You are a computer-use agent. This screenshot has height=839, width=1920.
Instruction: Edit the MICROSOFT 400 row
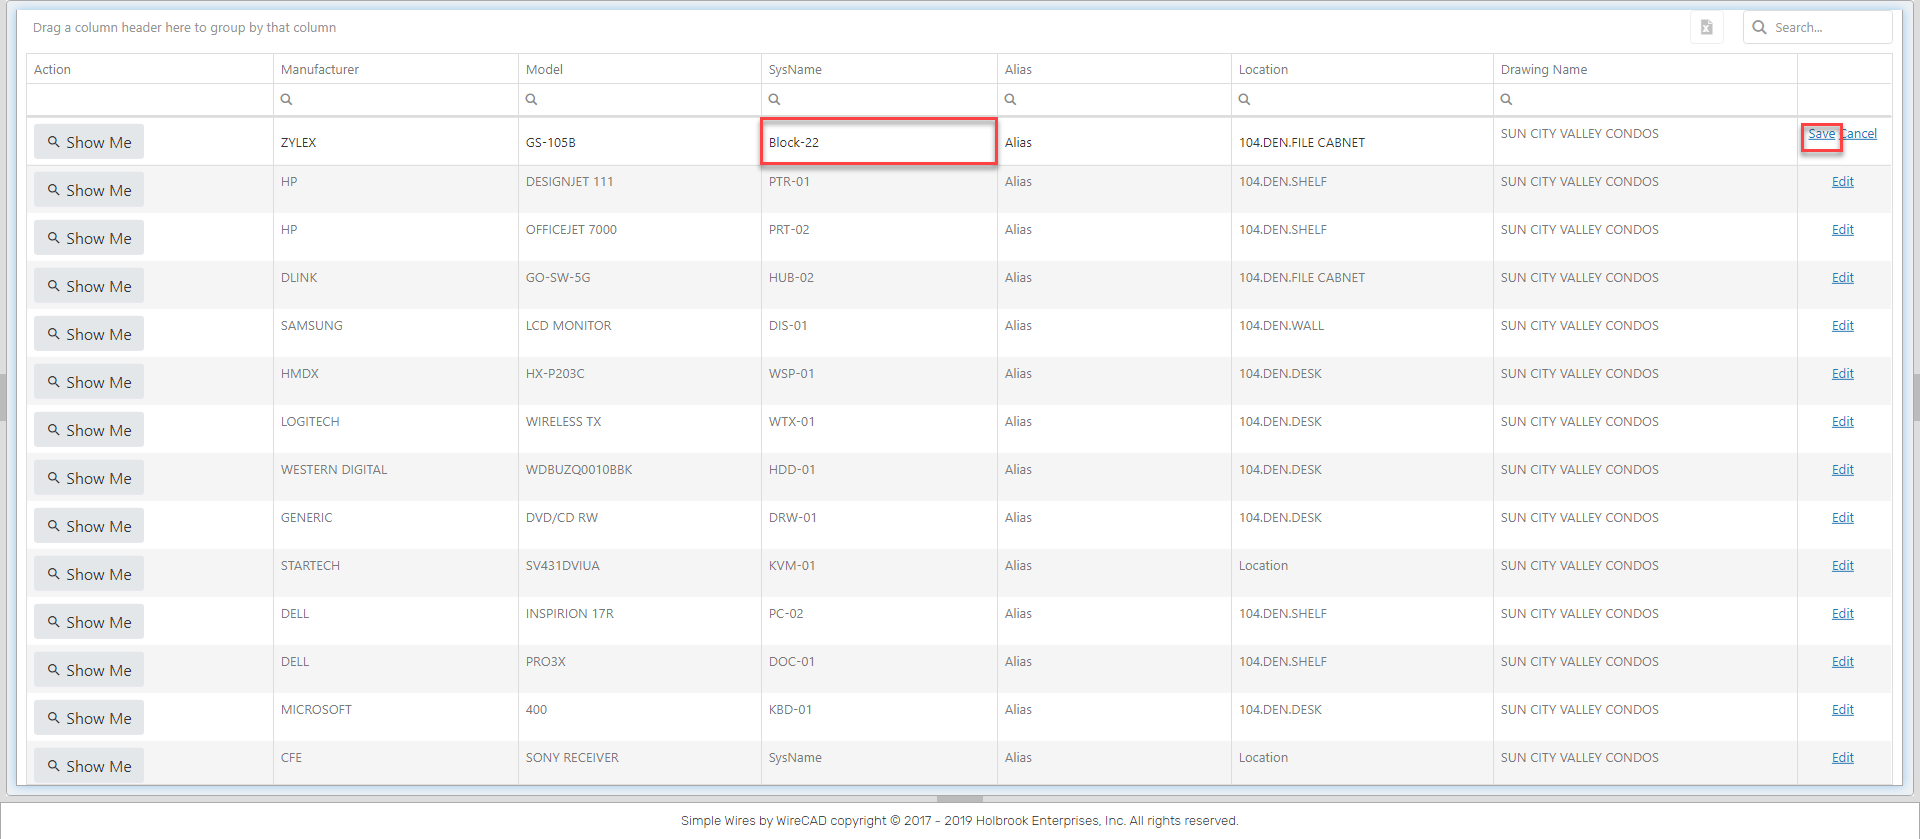click(x=1842, y=710)
